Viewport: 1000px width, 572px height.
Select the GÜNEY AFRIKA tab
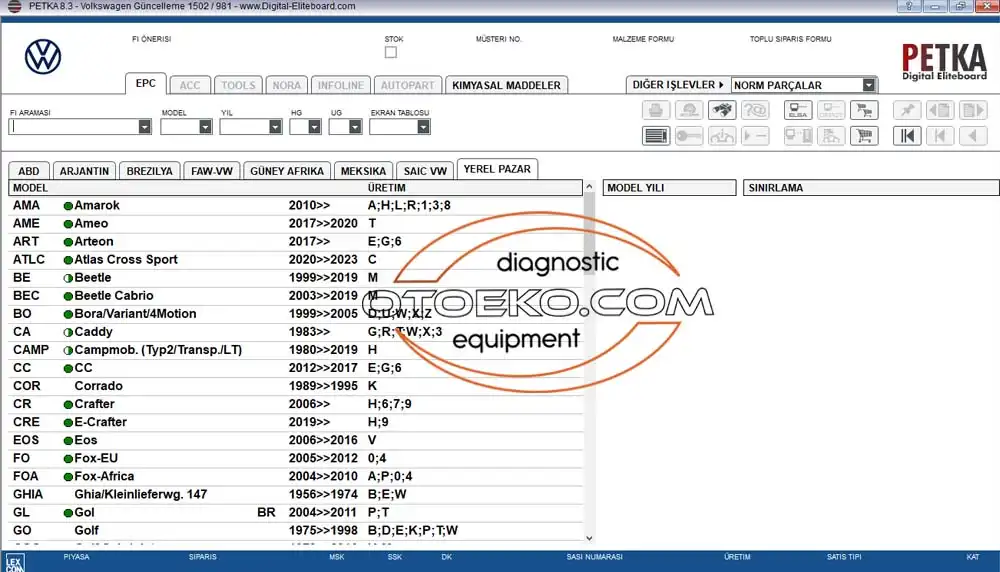point(286,171)
